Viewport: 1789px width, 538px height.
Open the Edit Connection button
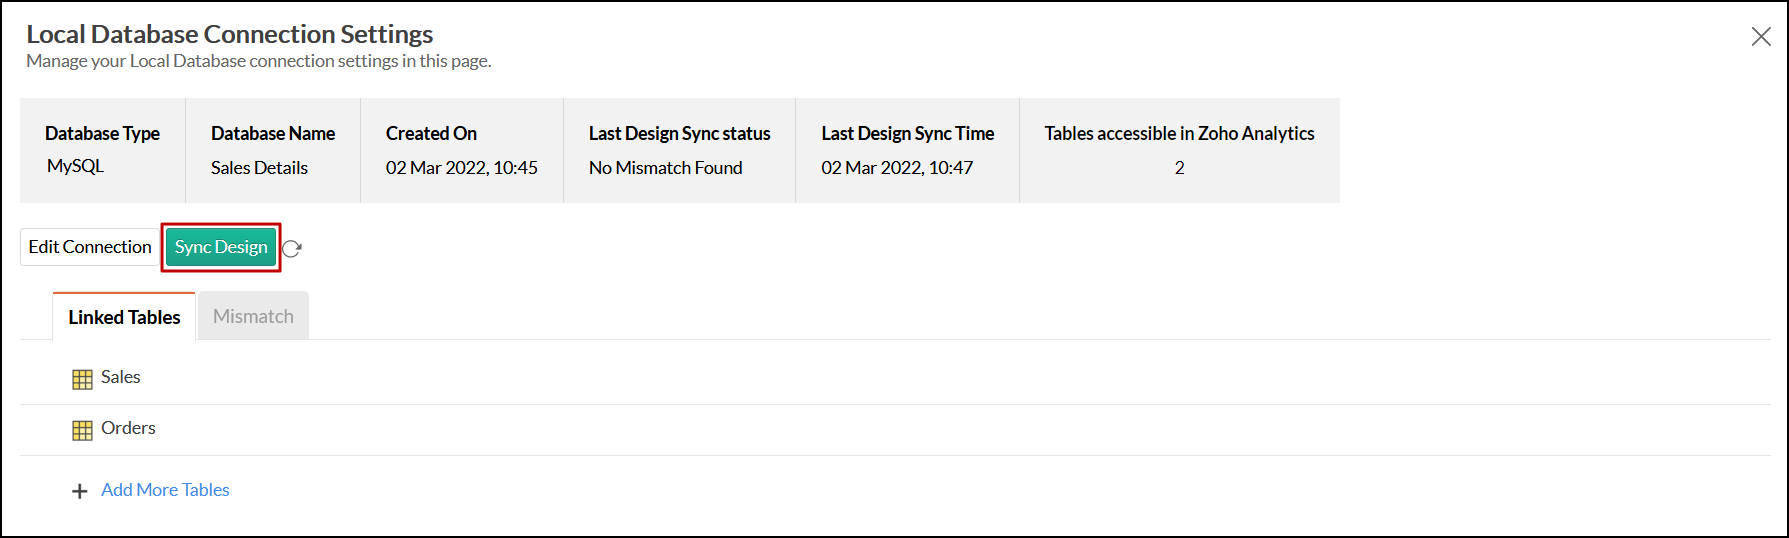(x=90, y=247)
